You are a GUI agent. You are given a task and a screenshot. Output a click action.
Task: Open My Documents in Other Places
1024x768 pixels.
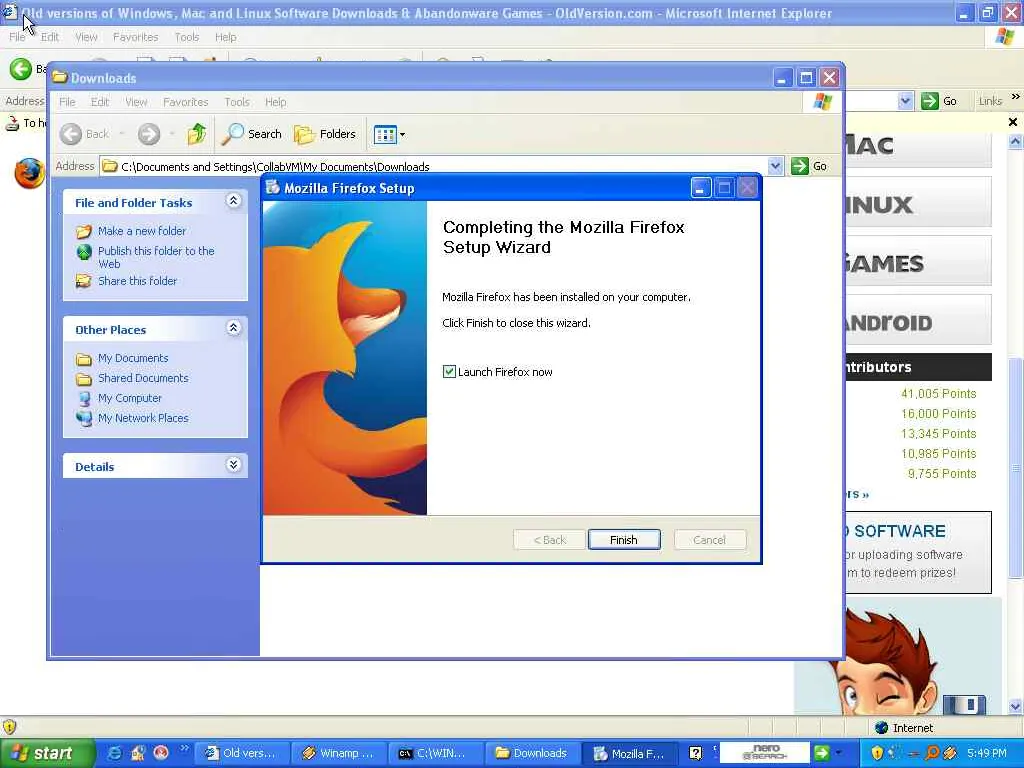[x=133, y=359]
